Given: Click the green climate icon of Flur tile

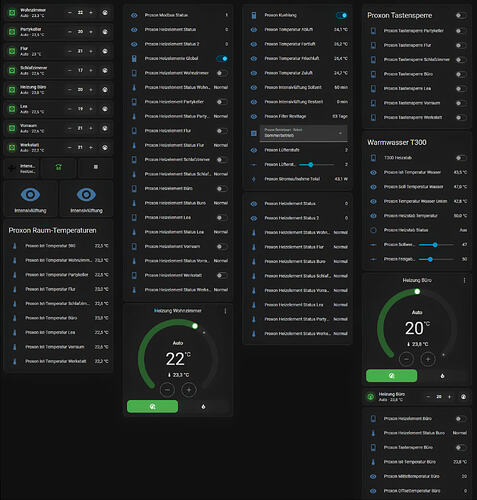Looking at the screenshot, I should pyautogui.click(x=12, y=51).
